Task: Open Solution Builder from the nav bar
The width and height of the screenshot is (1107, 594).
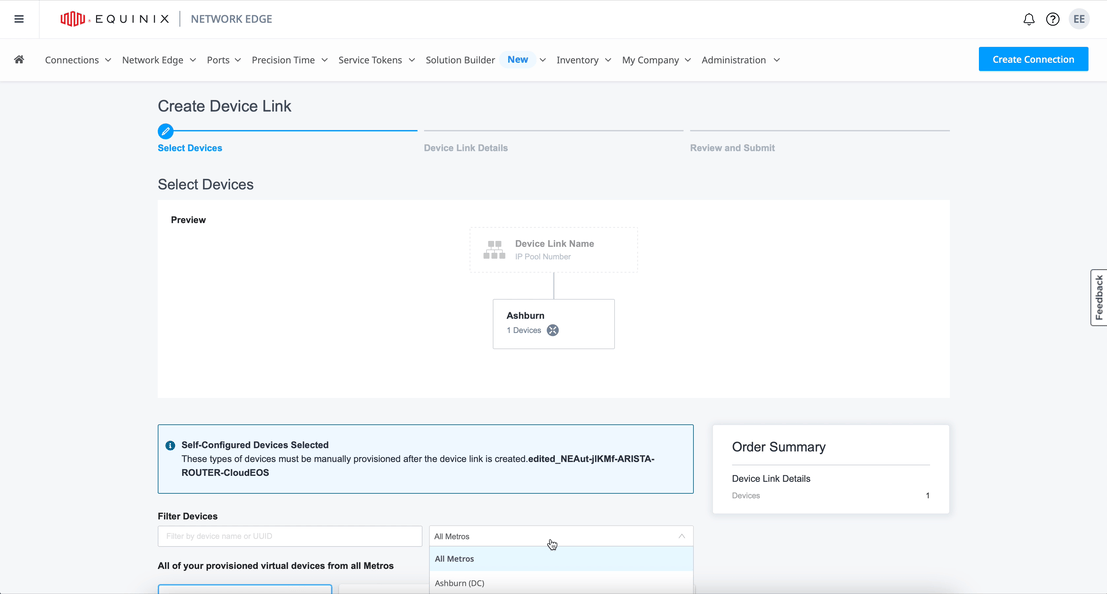Action: [x=460, y=60]
